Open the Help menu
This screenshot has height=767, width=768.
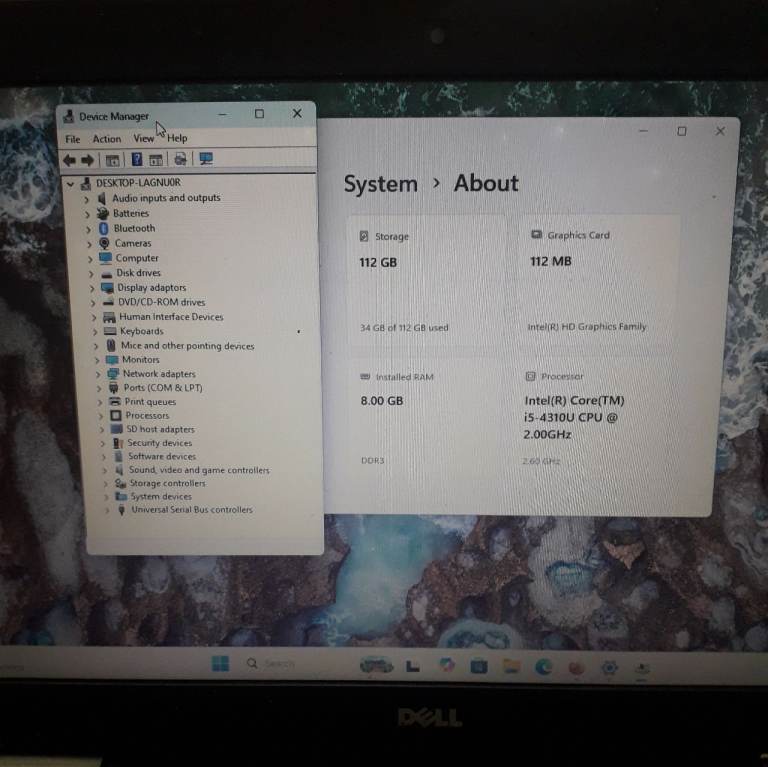click(x=177, y=138)
